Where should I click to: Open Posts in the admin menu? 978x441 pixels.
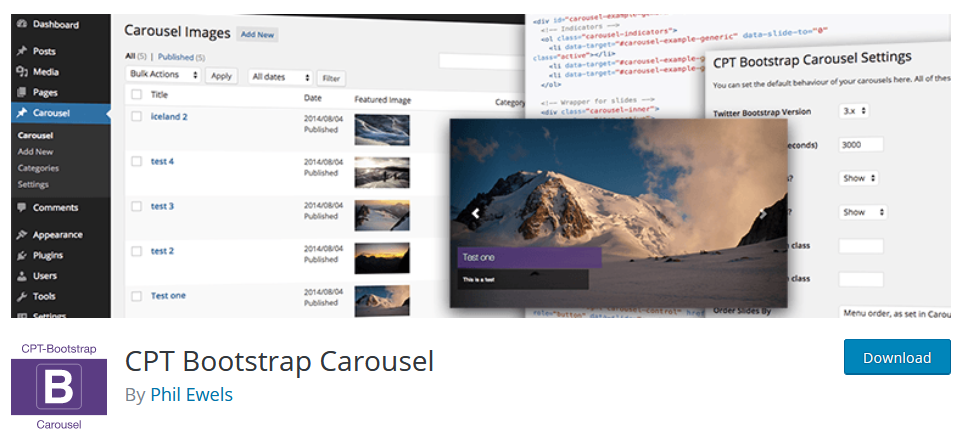44,51
